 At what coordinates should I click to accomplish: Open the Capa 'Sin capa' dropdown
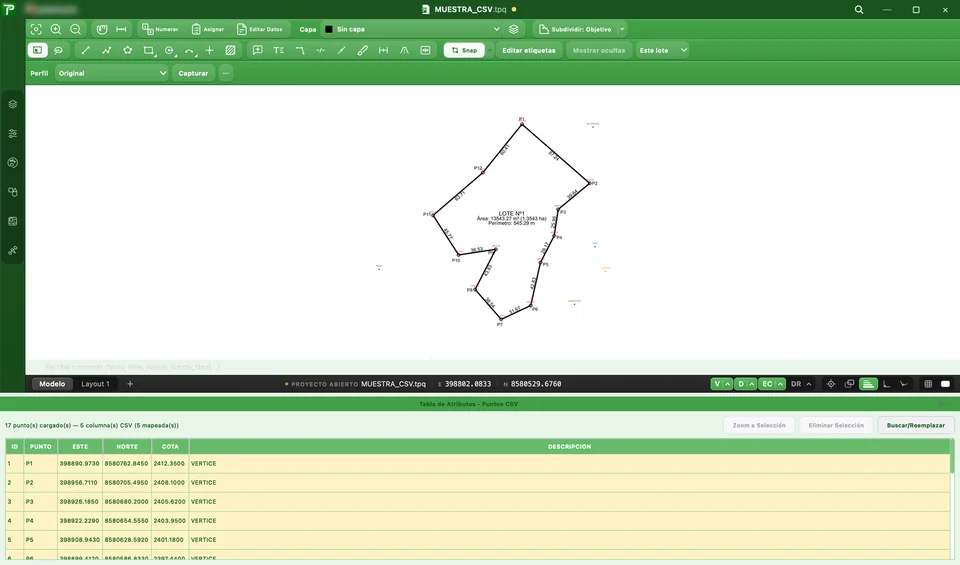tap(412, 29)
